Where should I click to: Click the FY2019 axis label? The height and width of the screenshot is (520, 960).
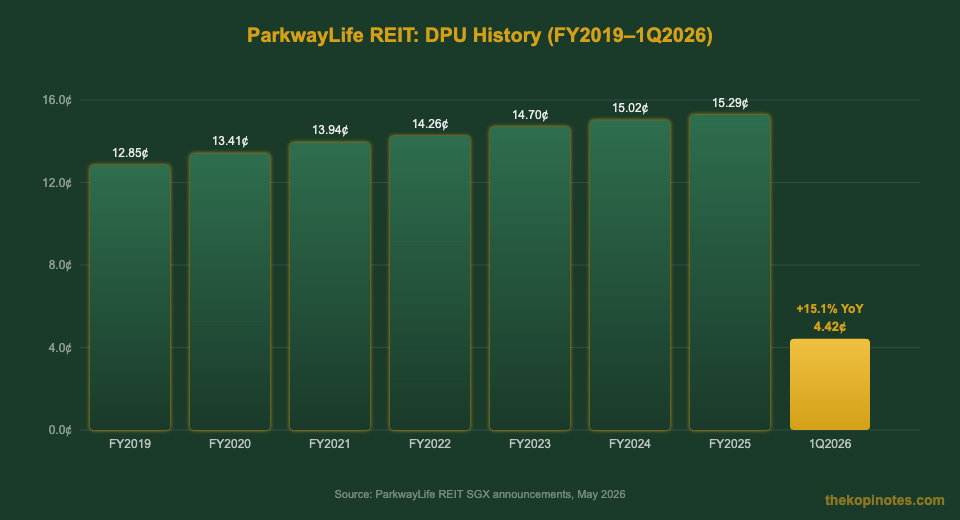click(130, 443)
